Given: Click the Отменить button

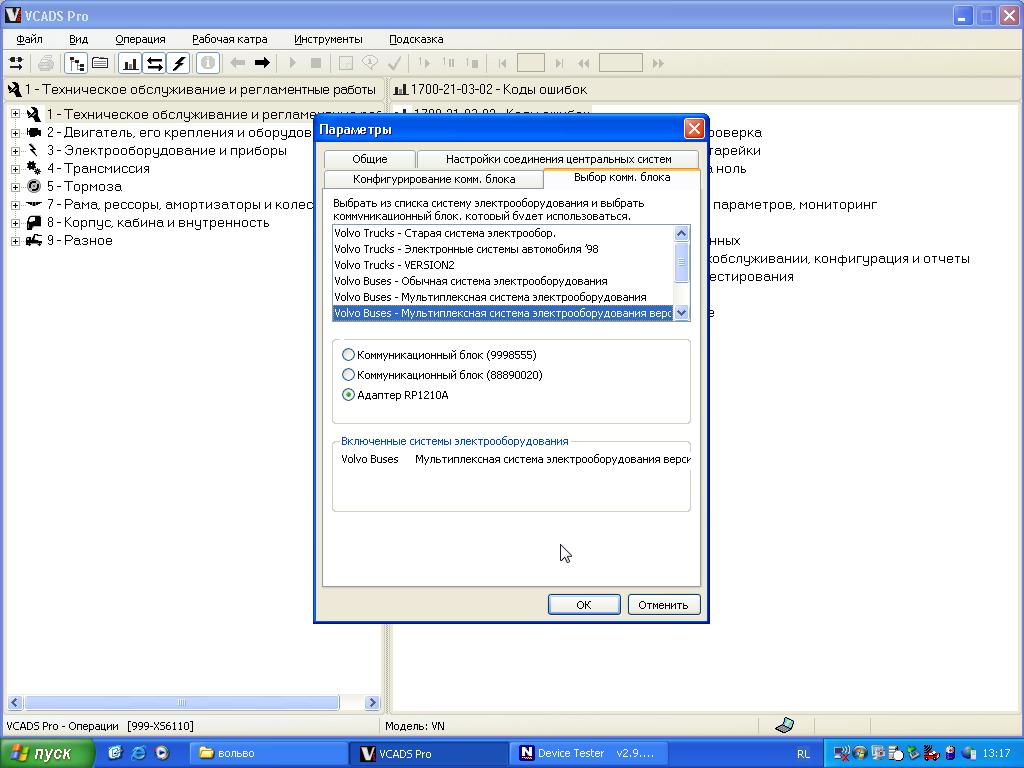Looking at the screenshot, I should click(x=664, y=605).
